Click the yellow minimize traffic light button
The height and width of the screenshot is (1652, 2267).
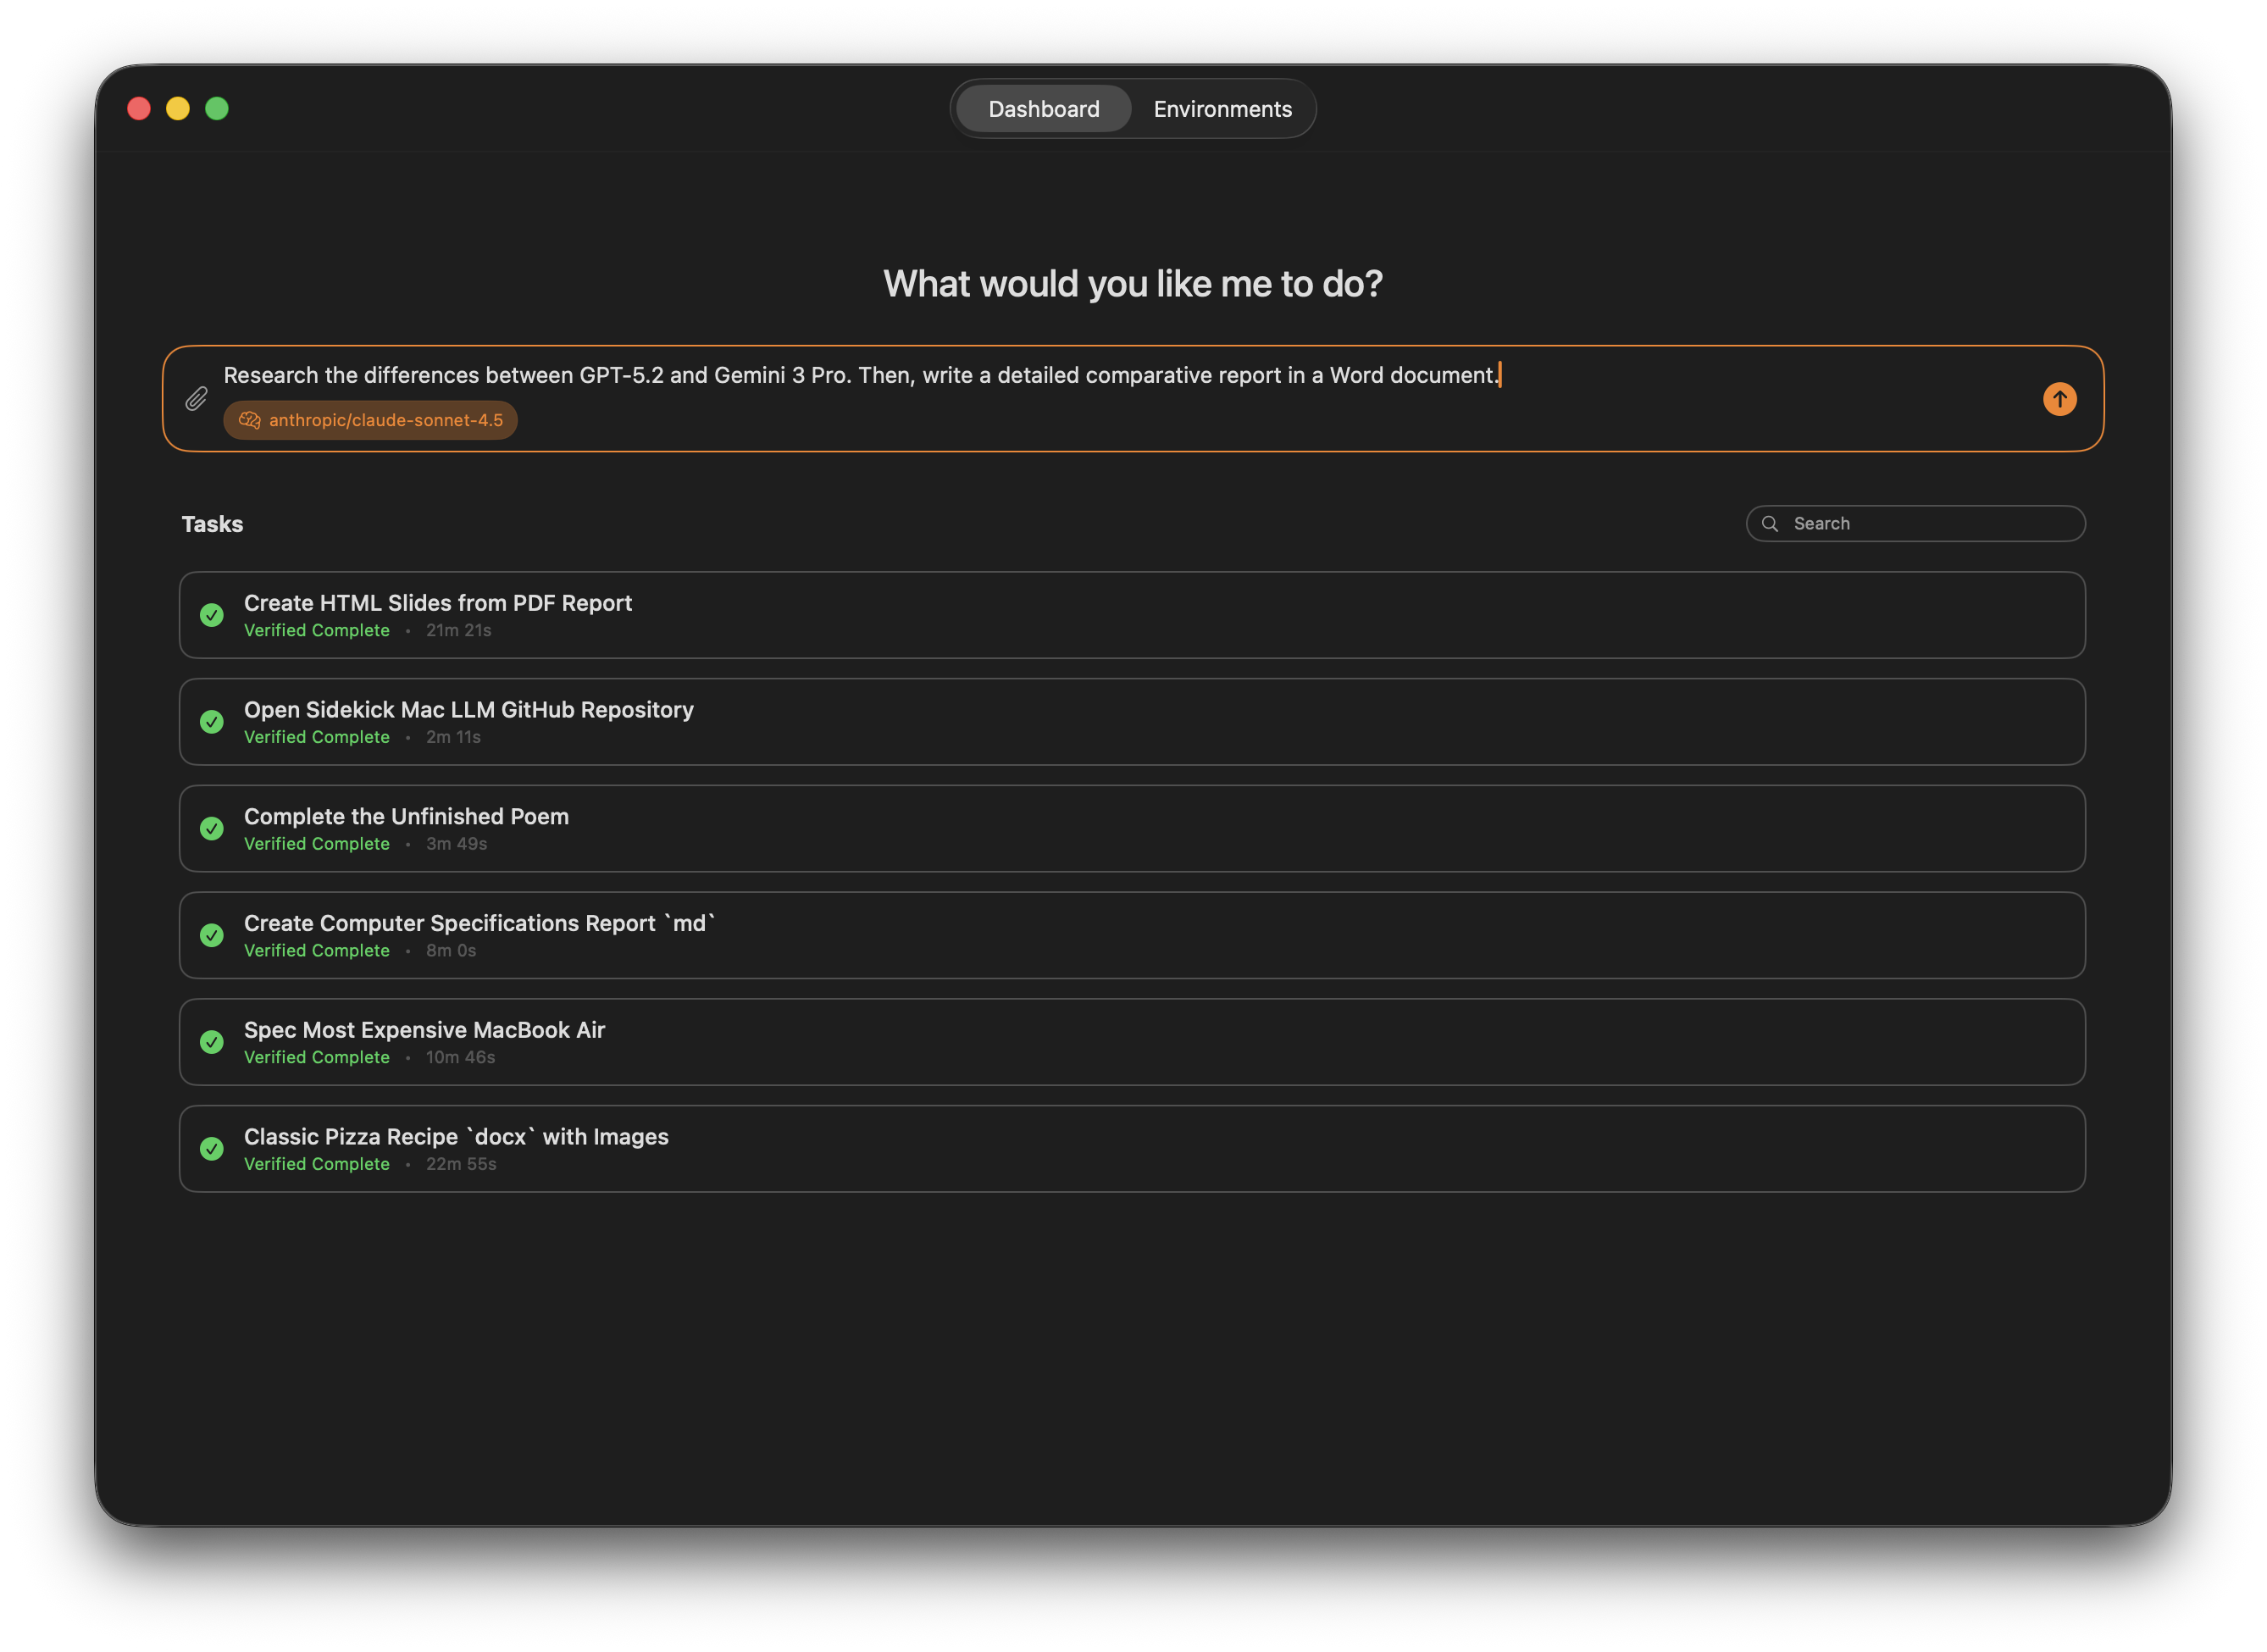pyautogui.click(x=178, y=108)
